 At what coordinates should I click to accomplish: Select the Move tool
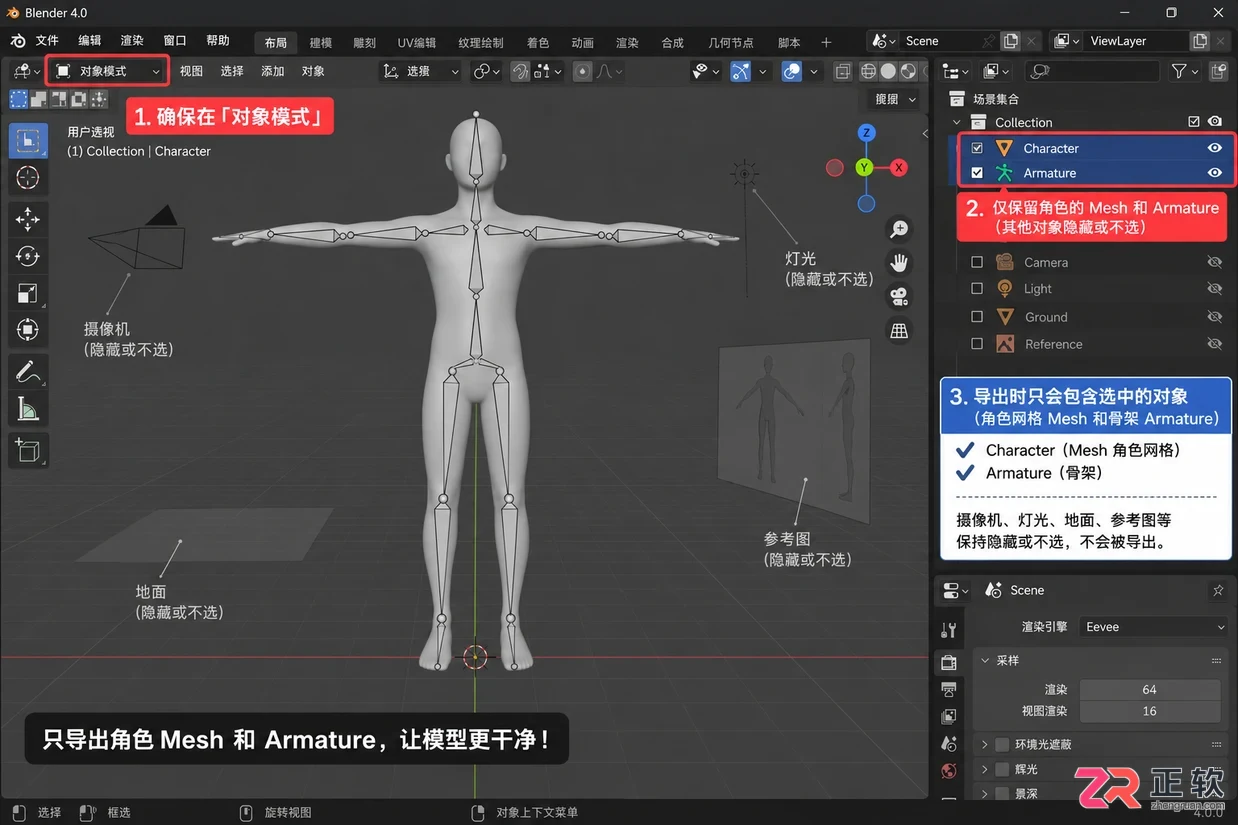pos(28,219)
